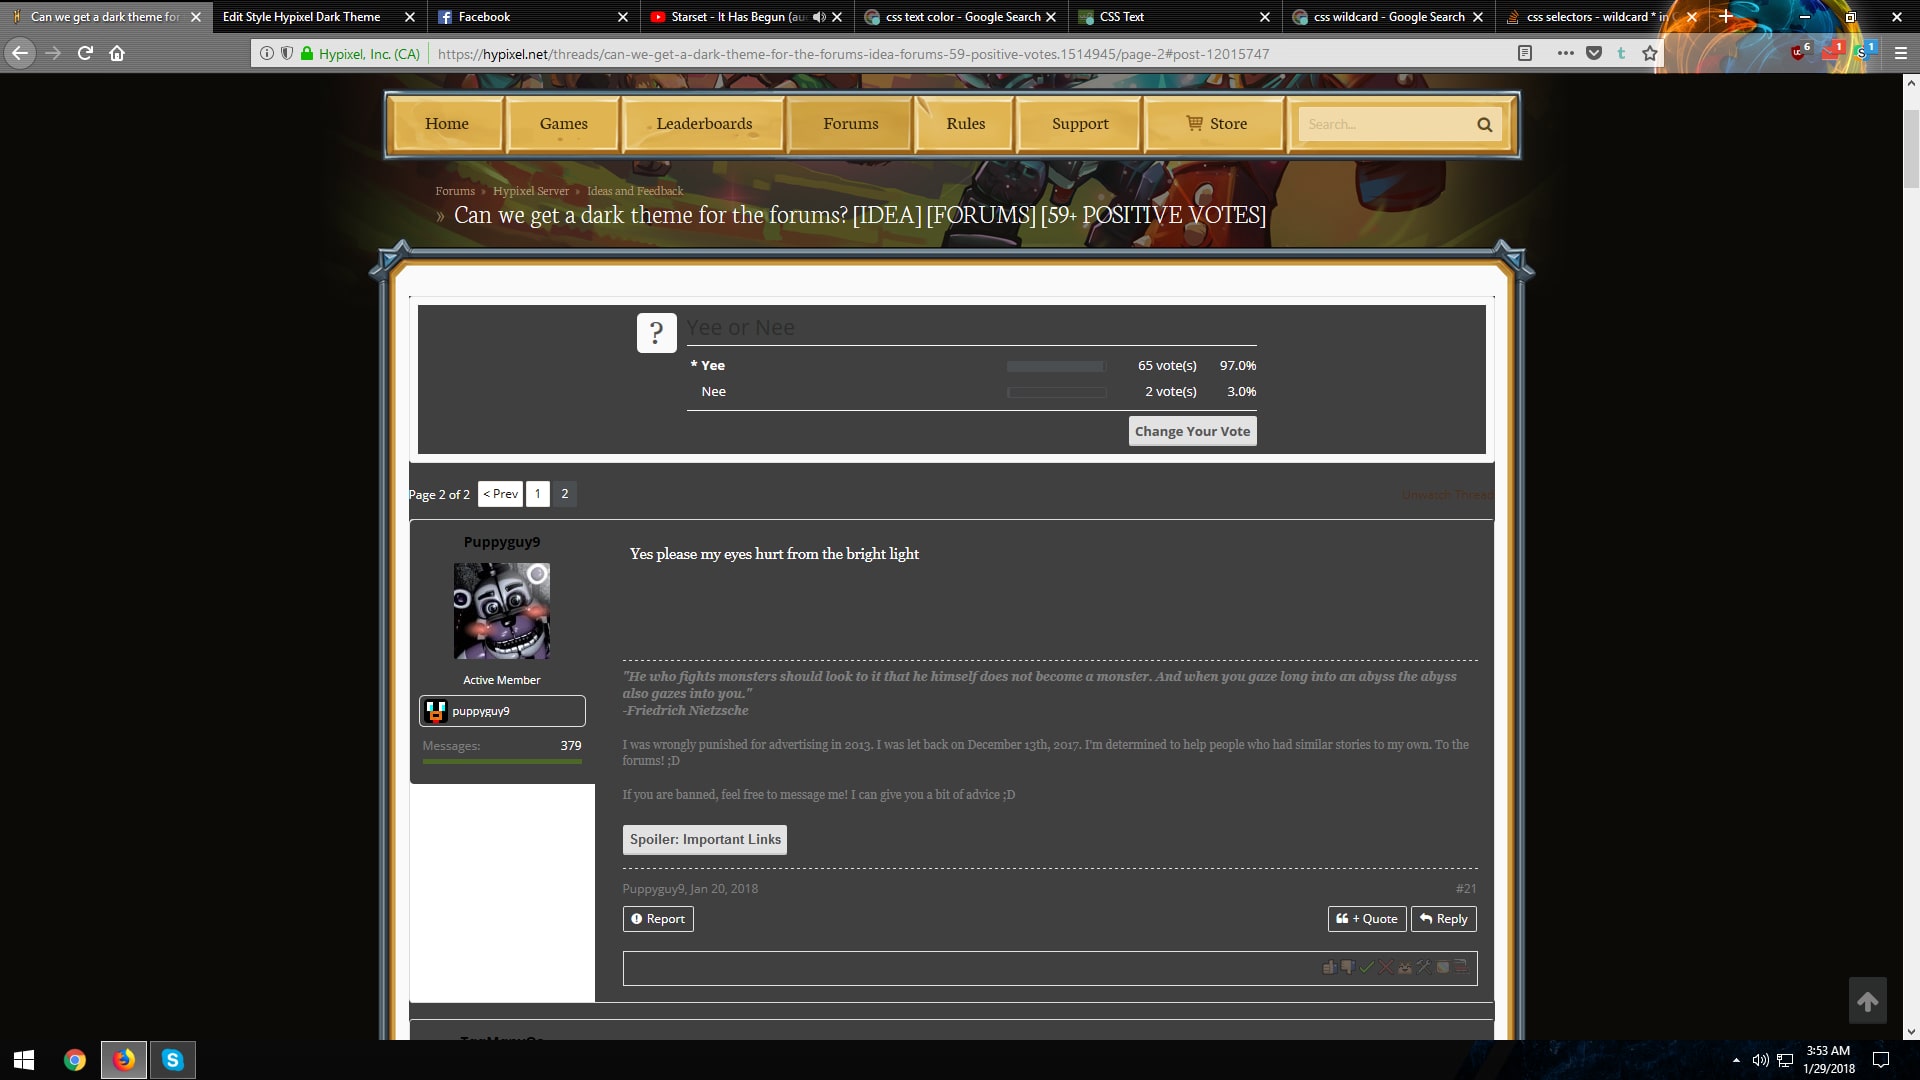Open Skype from Windows taskbar

172,1059
